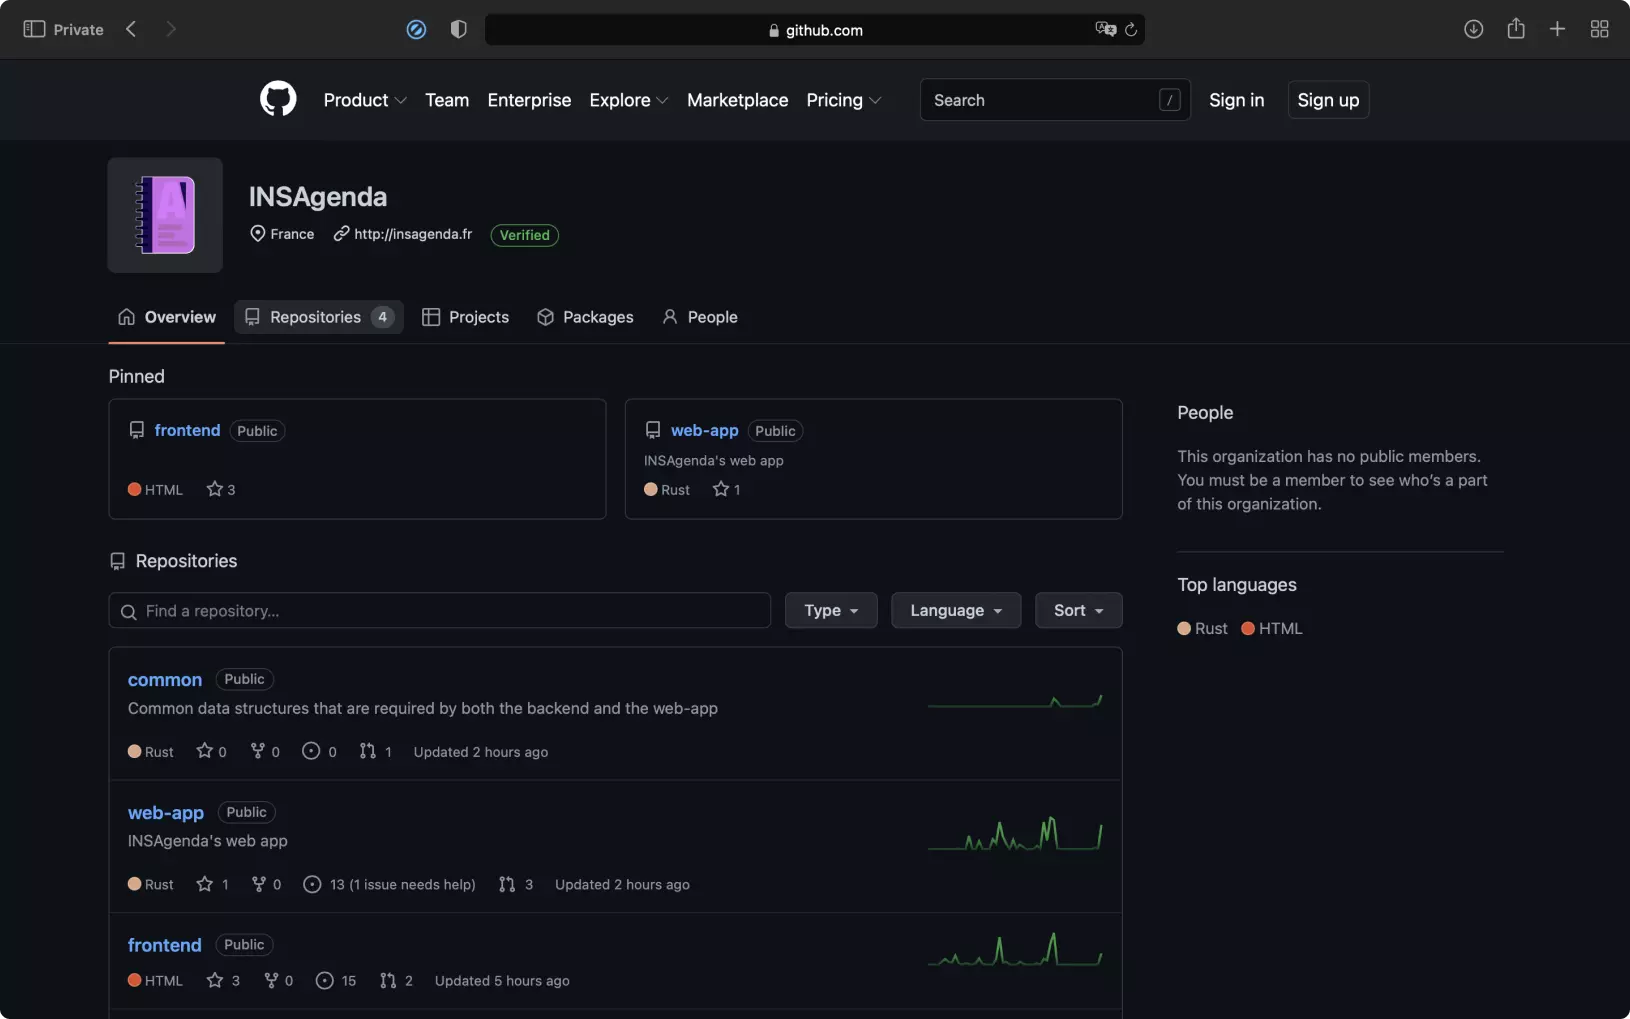
Task: Click the link chain icon beside insagenda.fr
Action: (x=341, y=233)
